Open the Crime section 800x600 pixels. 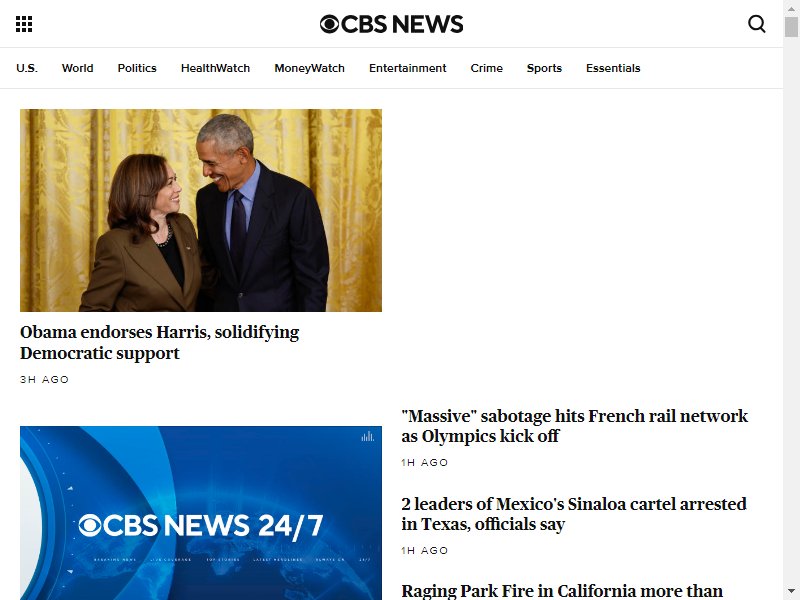486,68
